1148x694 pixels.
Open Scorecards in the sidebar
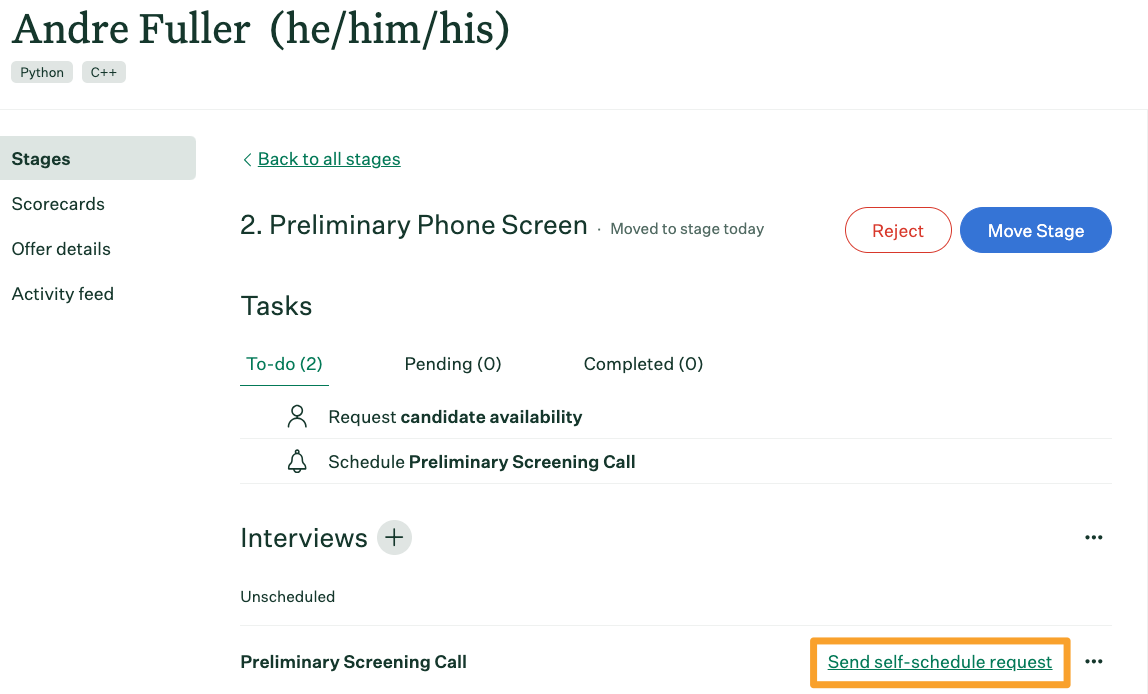58,204
